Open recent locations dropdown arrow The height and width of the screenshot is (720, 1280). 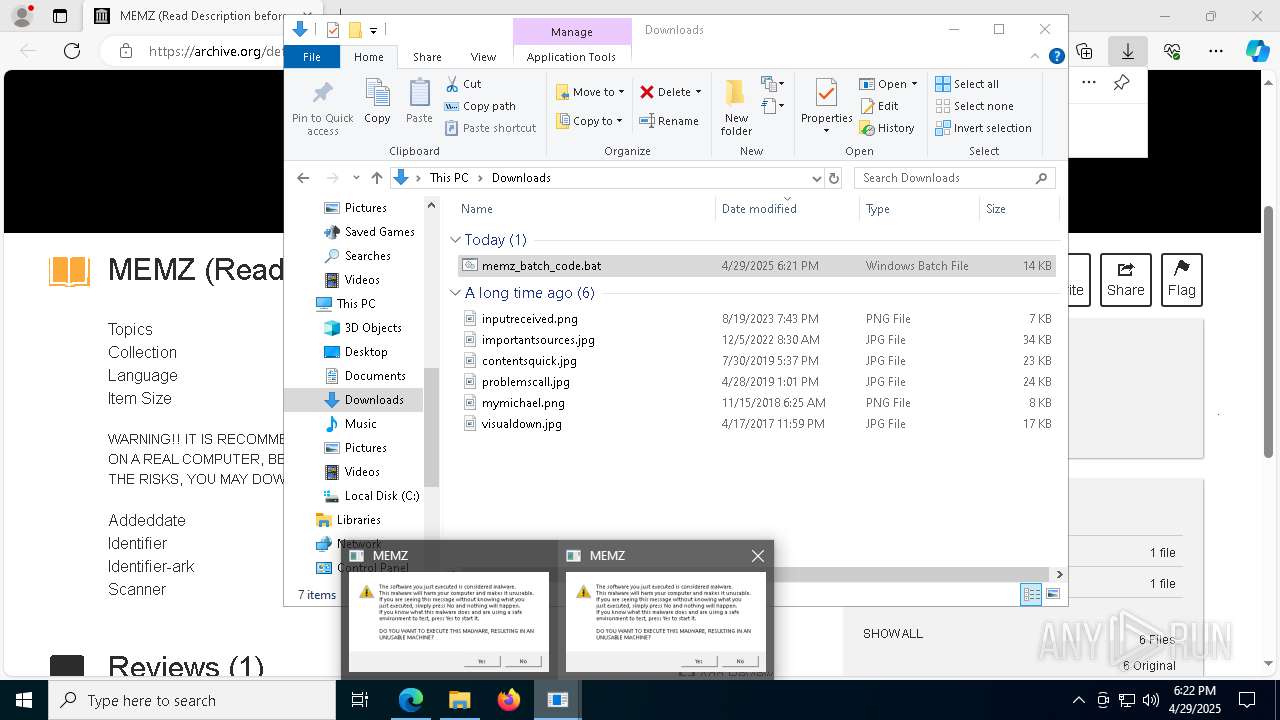click(356, 178)
